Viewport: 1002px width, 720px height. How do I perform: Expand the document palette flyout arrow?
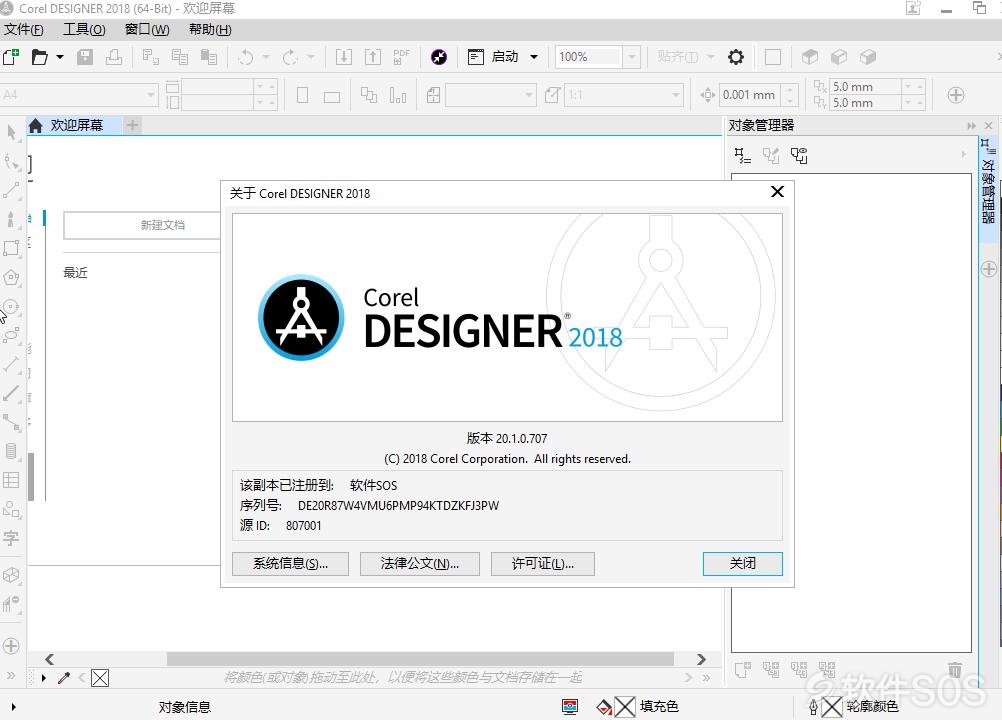[43, 678]
